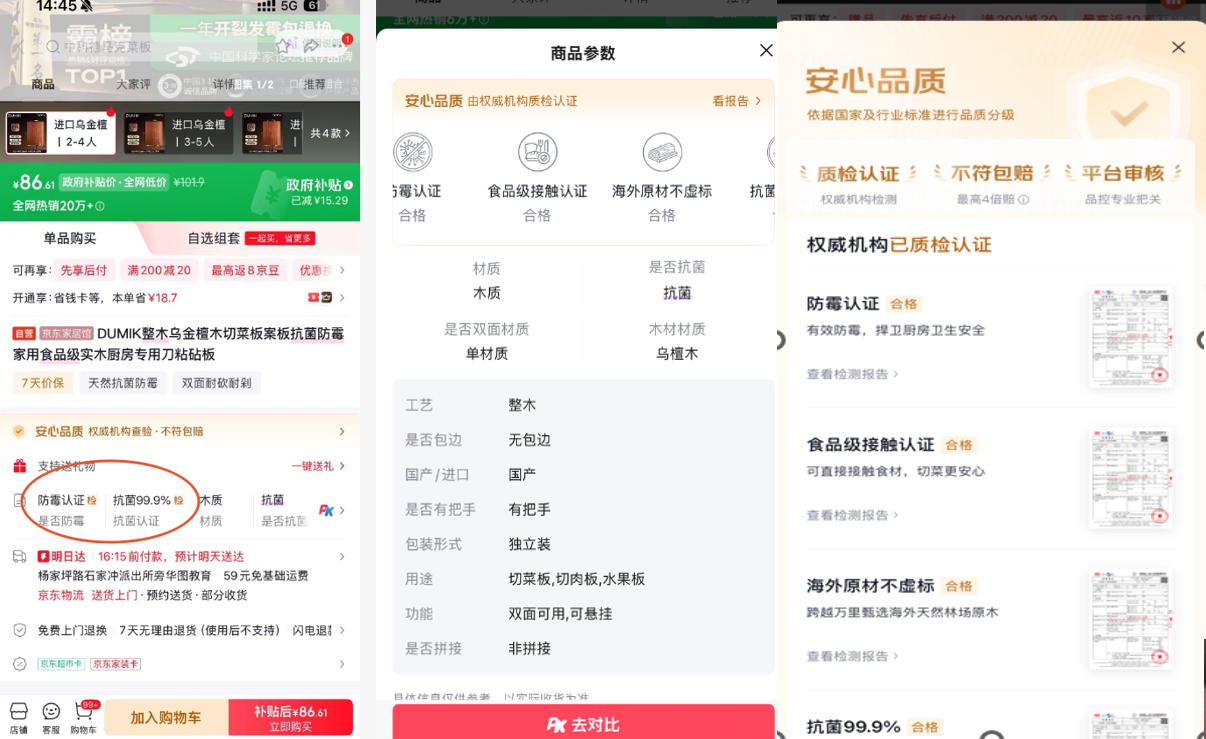Switch to the 商品 tab
This screenshot has height=739, width=1206.
pos(43,85)
